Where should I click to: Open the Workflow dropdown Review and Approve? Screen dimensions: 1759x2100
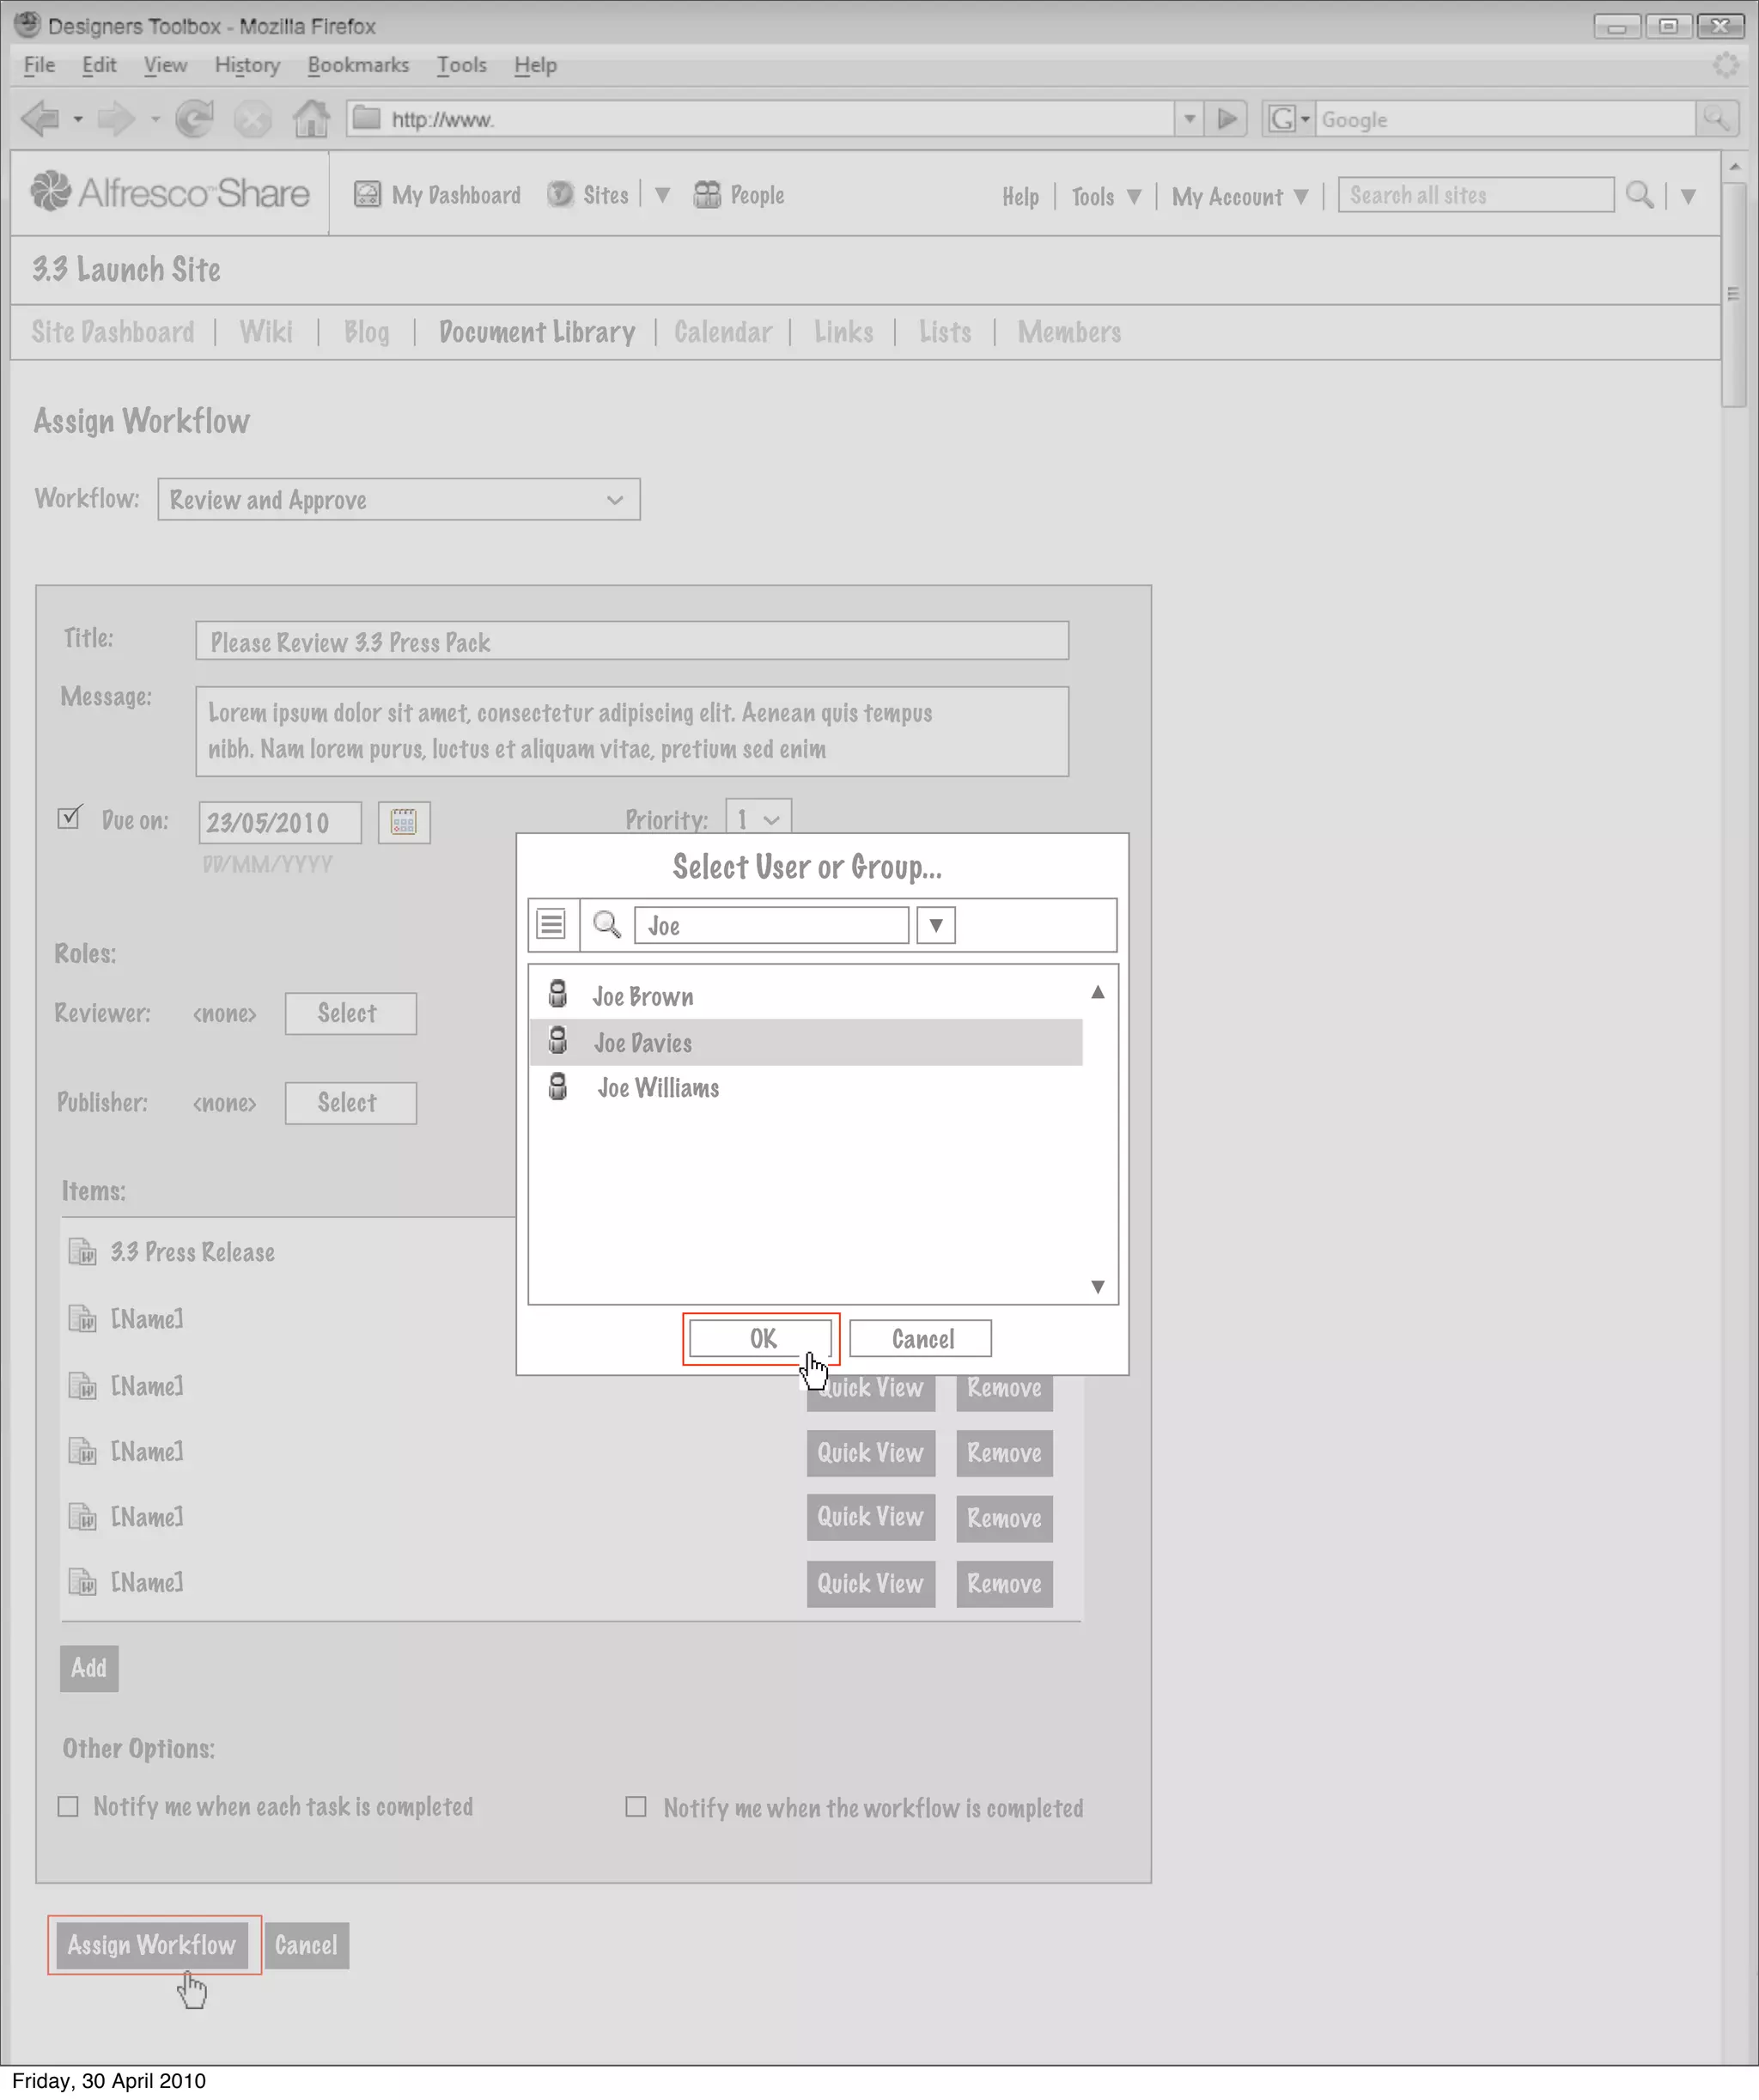click(x=398, y=499)
